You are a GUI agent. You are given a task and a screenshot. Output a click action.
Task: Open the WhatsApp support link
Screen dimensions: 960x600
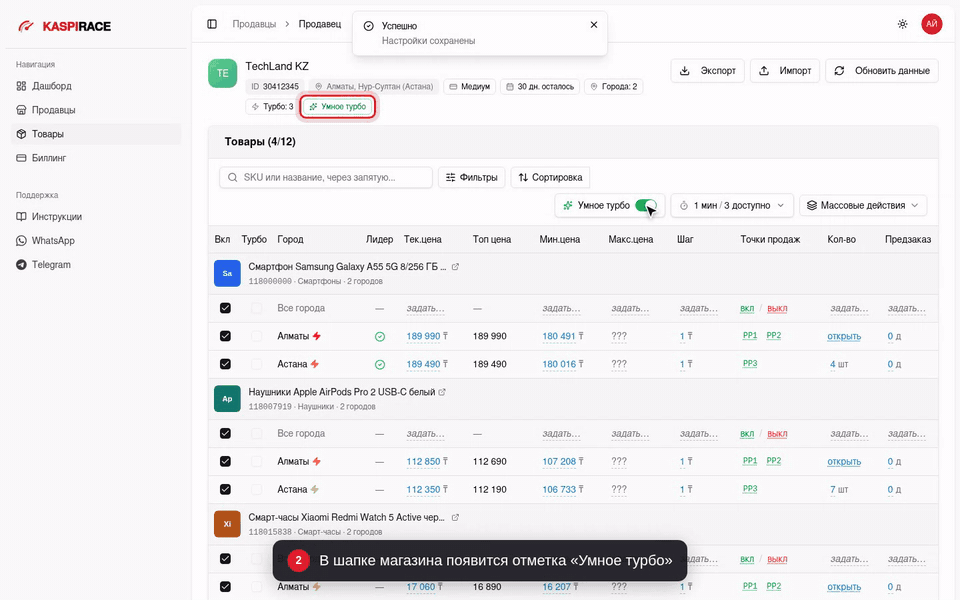point(96,241)
